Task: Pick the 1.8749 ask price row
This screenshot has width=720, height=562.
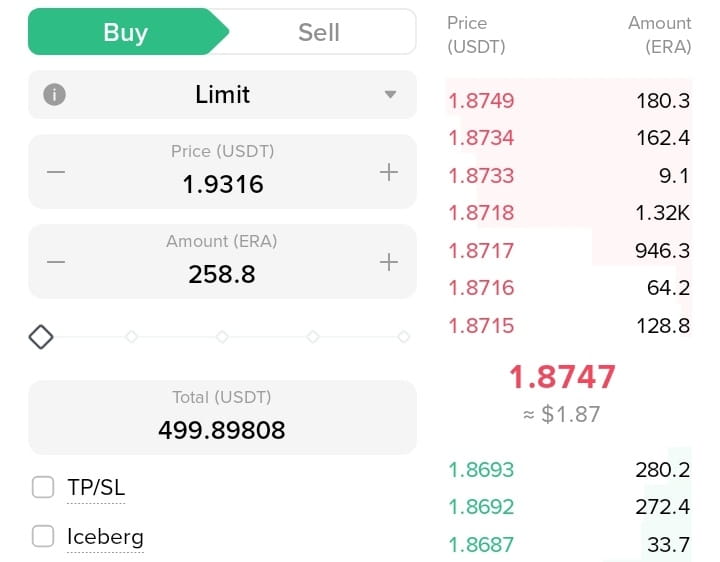Action: pyautogui.click(x=569, y=101)
